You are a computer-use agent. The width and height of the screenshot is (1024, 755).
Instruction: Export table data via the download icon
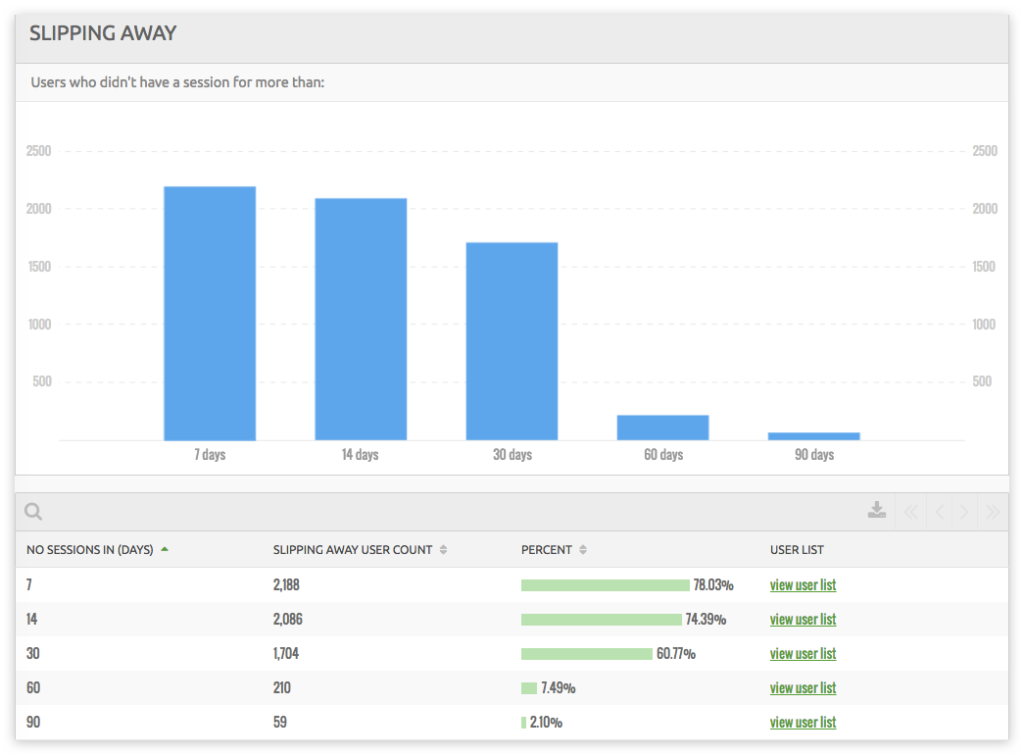[876, 510]
